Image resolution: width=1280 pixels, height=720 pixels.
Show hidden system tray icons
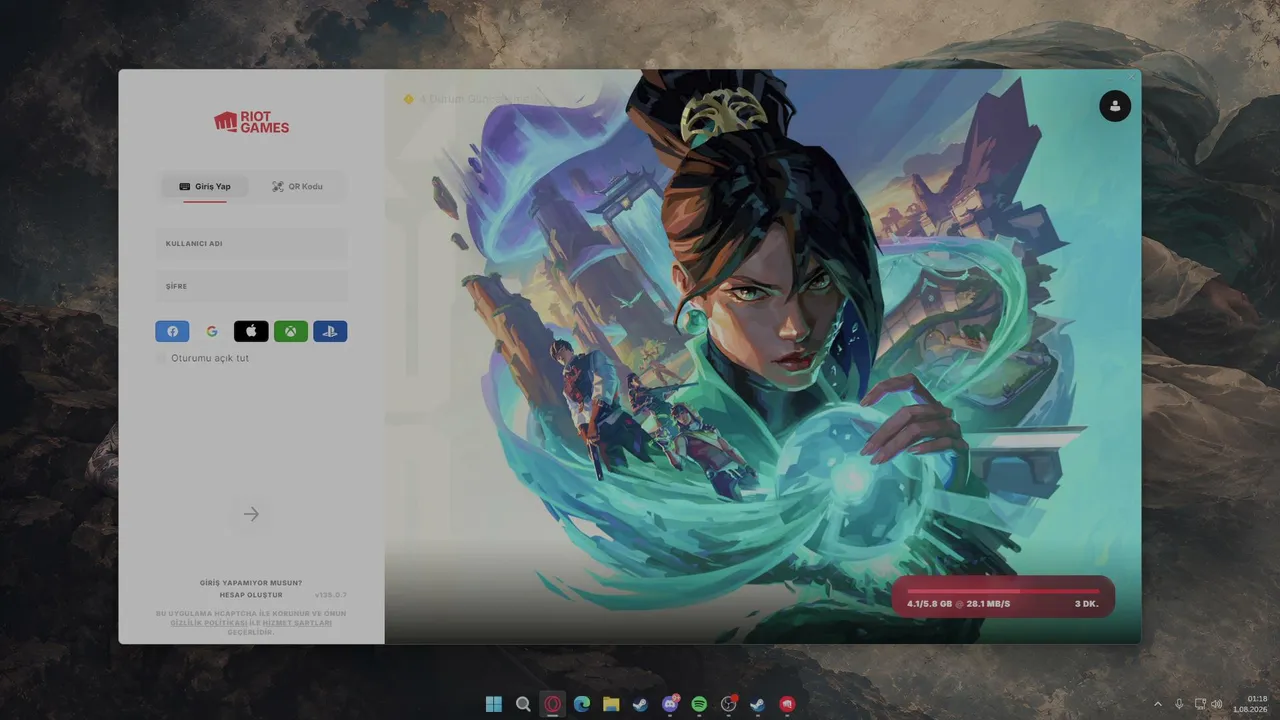pos(1158,704)
